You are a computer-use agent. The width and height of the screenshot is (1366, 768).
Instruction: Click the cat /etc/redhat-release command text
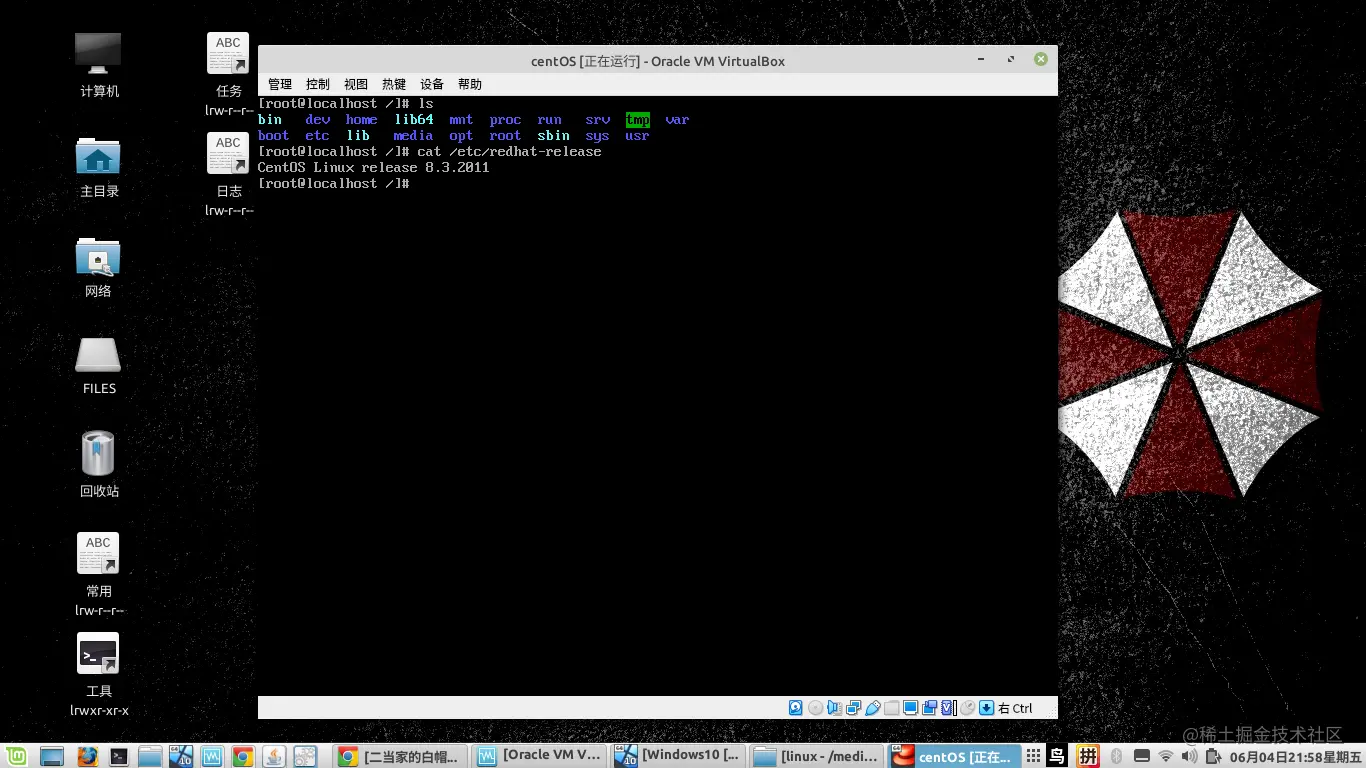(x=510, y=152)
